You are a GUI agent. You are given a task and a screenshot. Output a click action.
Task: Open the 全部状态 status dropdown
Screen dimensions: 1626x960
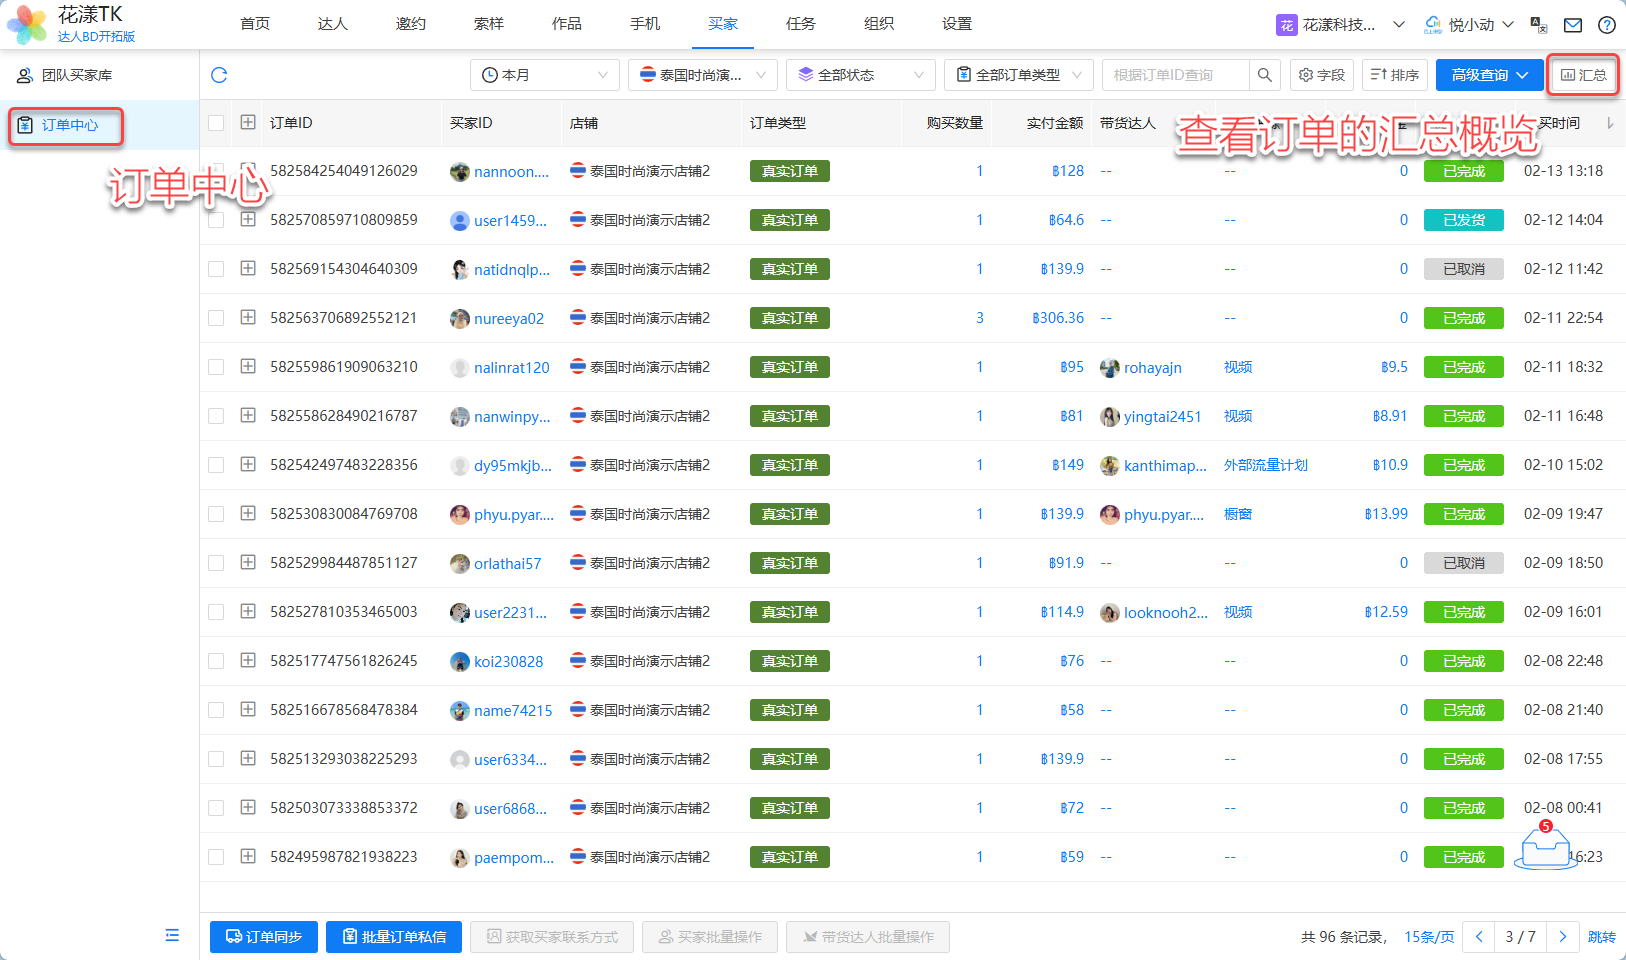coord(860,75)
